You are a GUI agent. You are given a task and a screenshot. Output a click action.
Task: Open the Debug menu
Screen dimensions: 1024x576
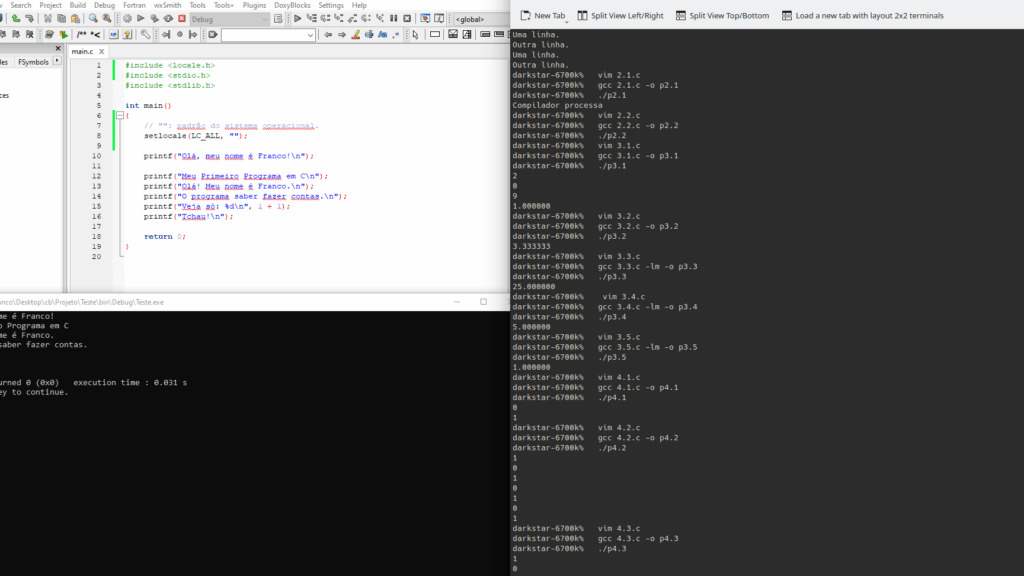point(104,5)
